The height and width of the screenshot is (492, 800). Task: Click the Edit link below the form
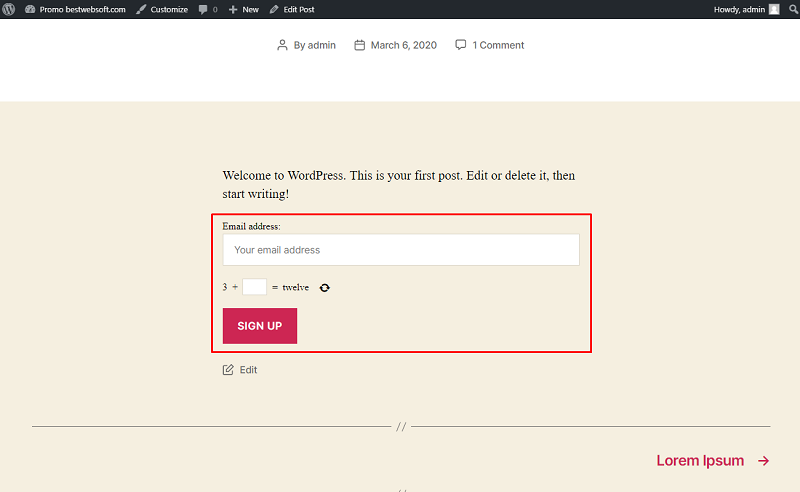pyautogui.click(x=248, y=370)
